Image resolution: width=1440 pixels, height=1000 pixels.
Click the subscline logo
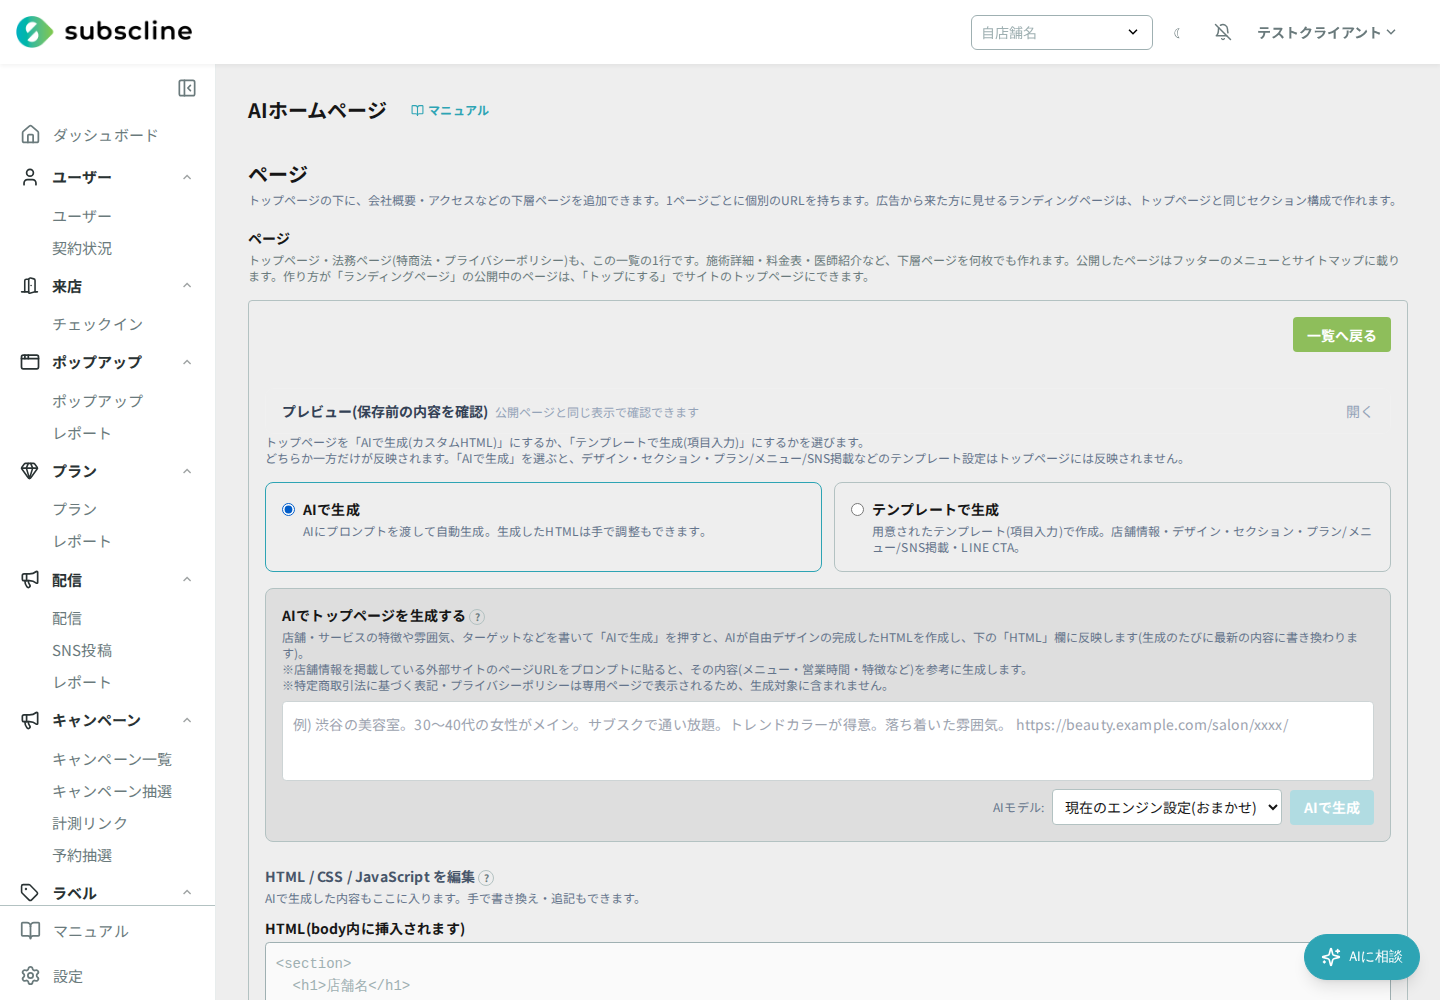(x=104, y=32)
